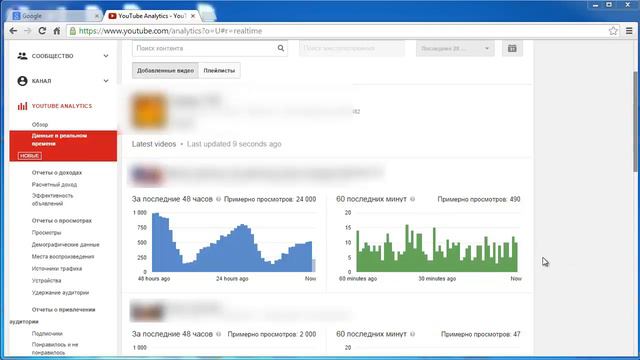Click Примерно просмотров: 24 000 text

coord(270,199)
